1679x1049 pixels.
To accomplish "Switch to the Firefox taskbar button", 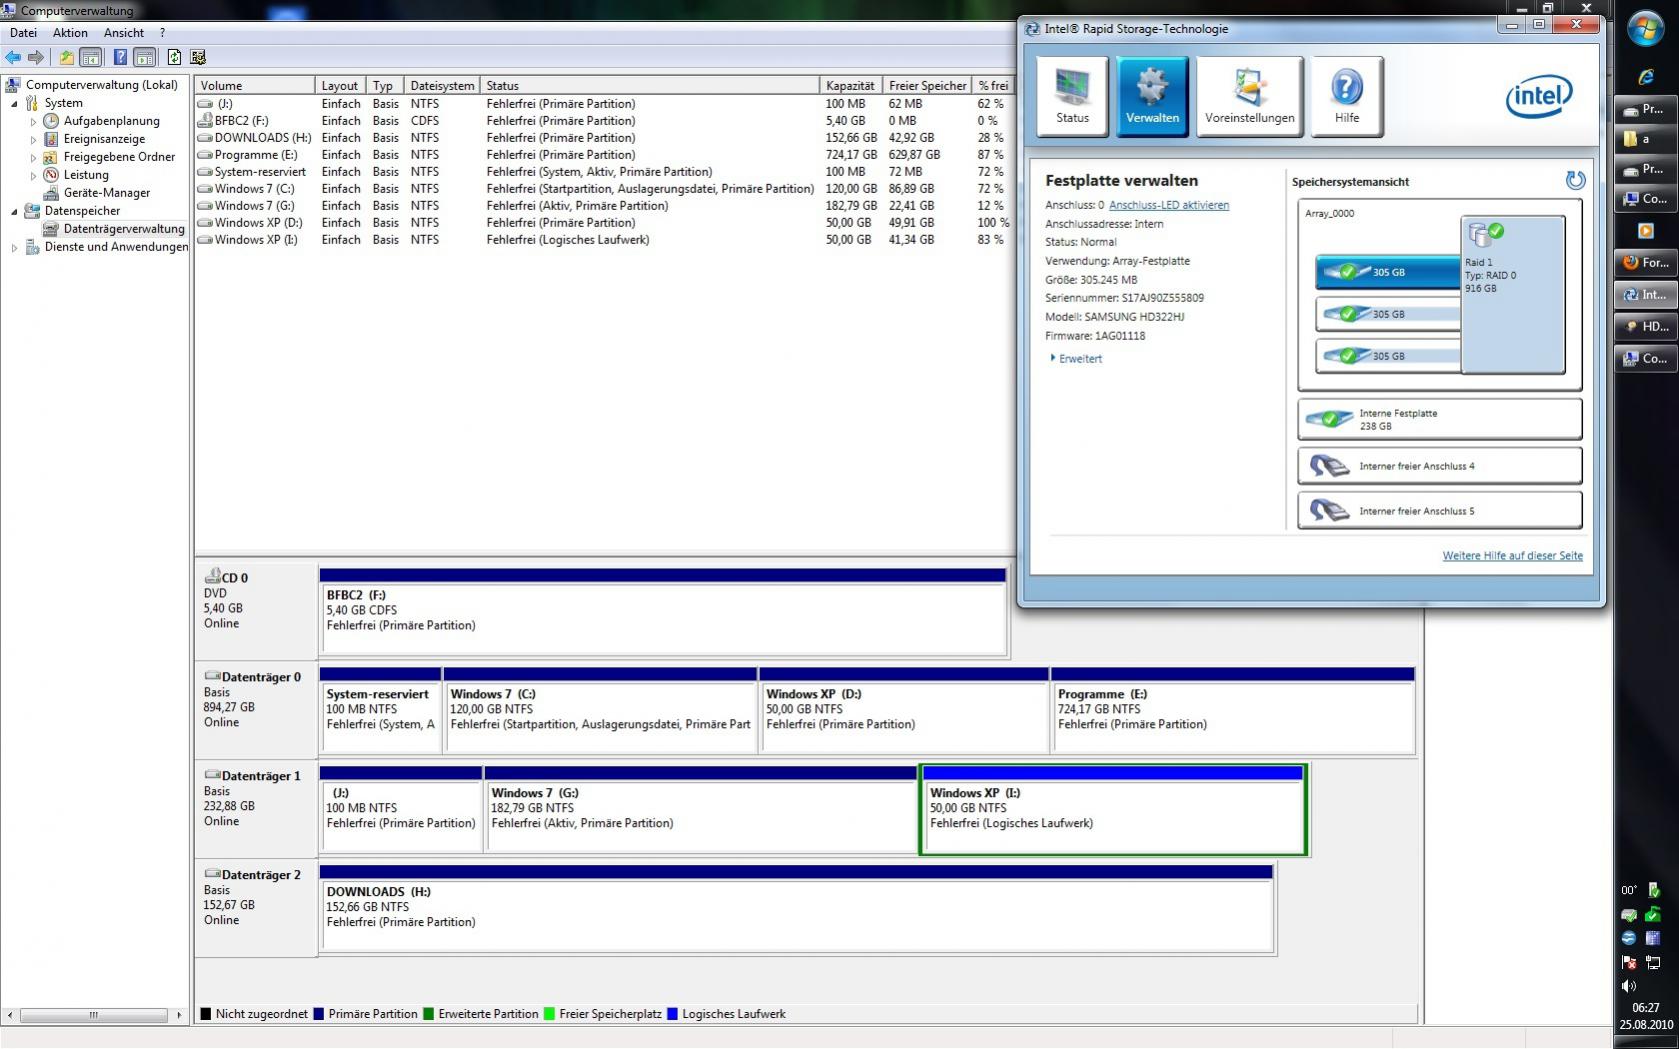I will tap(1645, 263).
